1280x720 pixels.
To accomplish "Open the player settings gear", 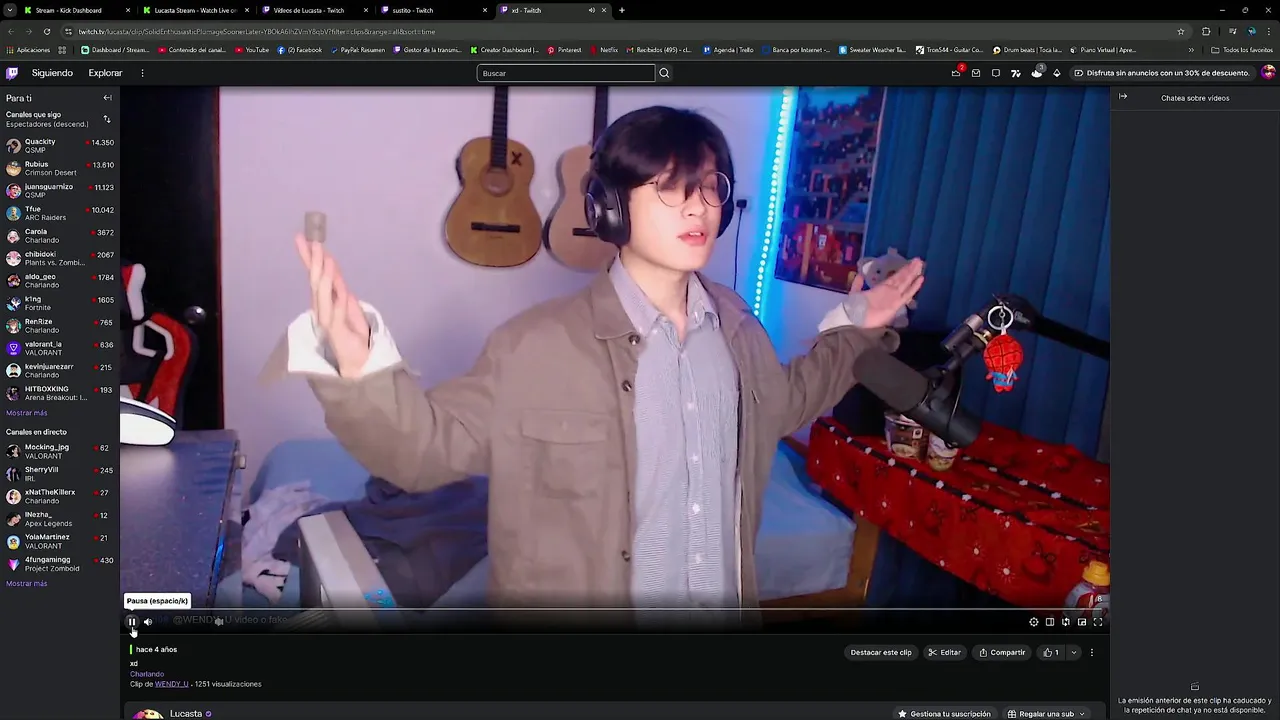I will pos(1034,622).
